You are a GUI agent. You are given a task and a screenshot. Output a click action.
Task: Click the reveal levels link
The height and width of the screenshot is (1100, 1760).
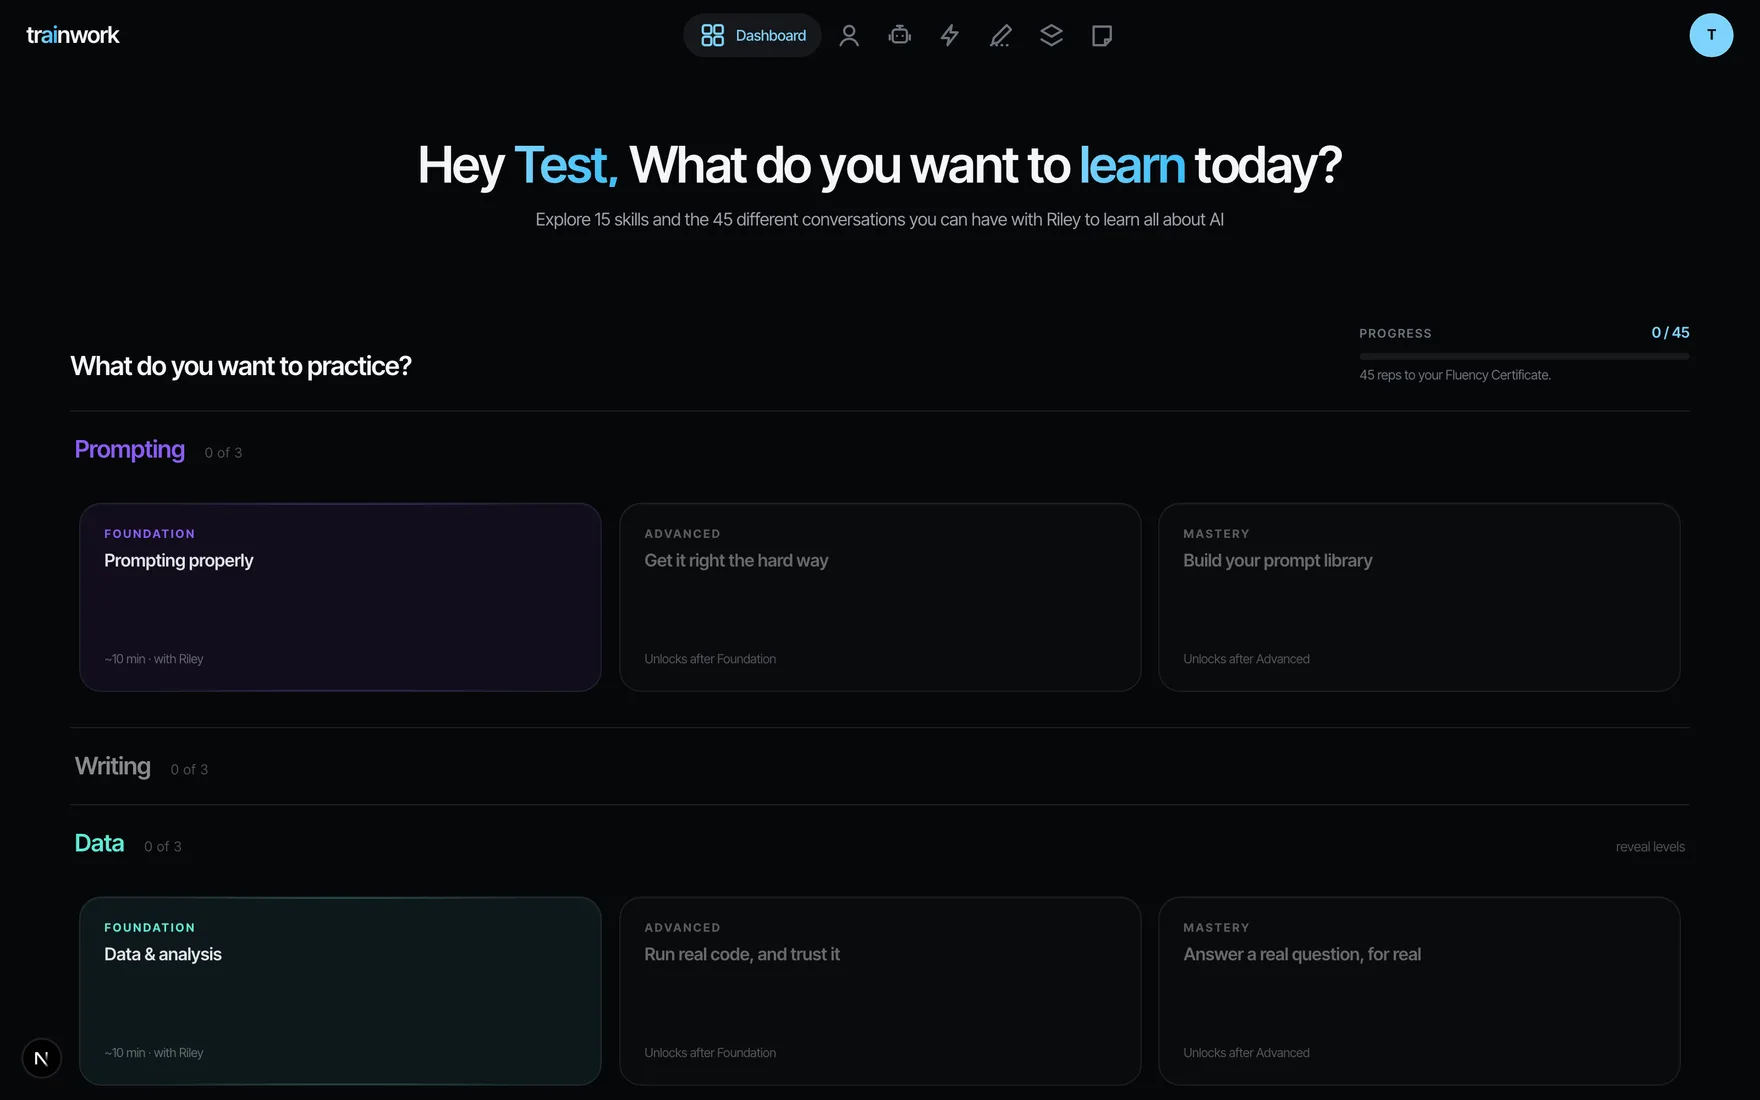(1650, 847)
